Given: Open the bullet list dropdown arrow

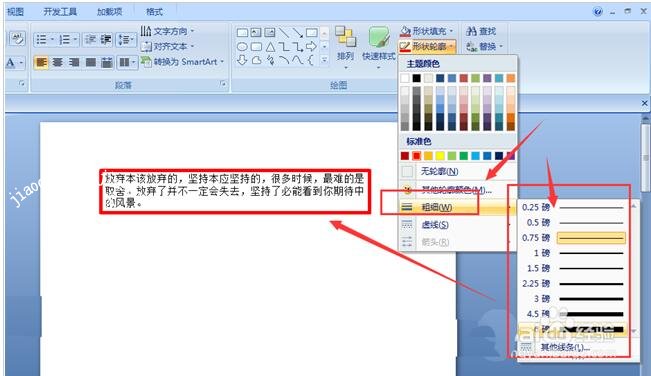Looking at the screenshot, I should point(52,39).
